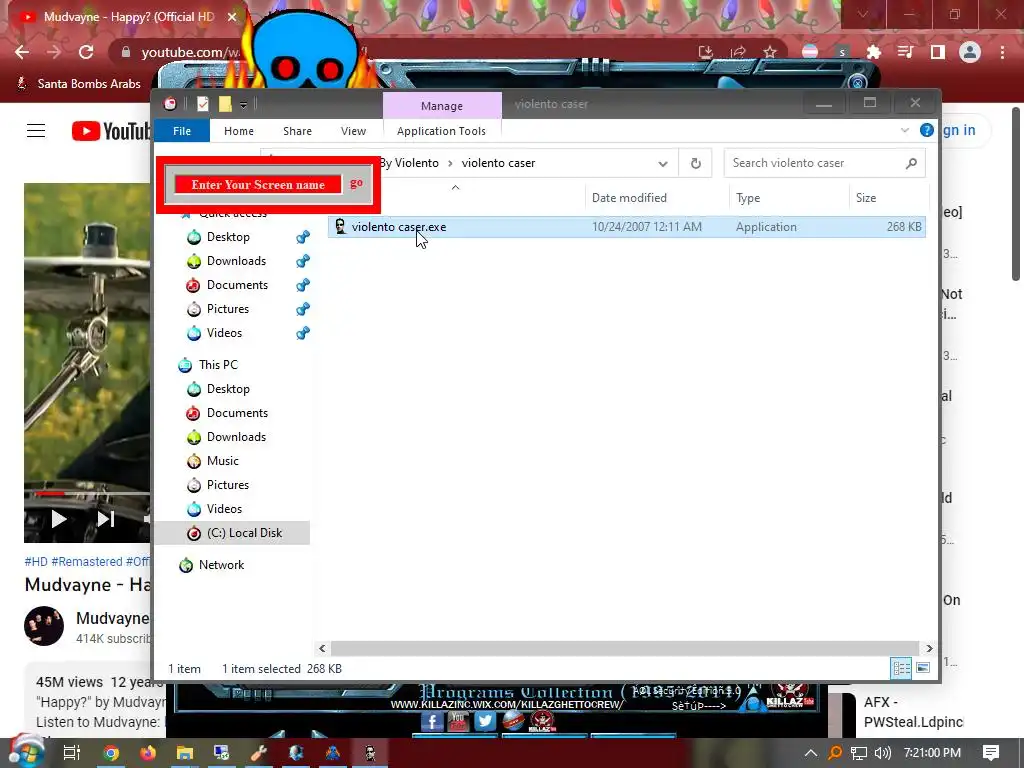
Task: Click the scrollbar left arrow in Explorer
Action: coord(322,648)
